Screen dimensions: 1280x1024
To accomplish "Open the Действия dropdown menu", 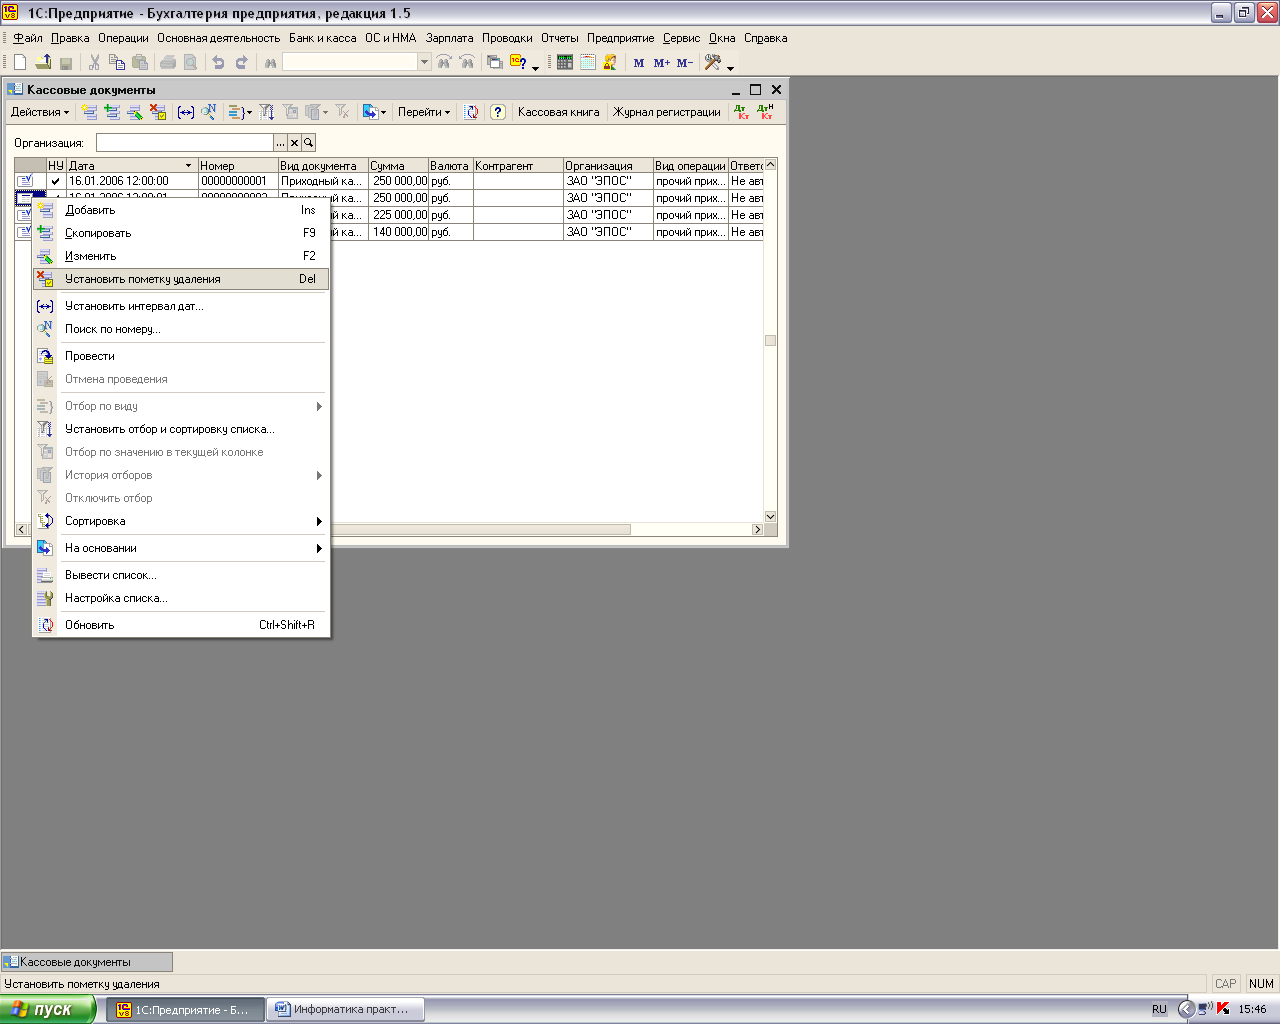I will click(x=40, y=112).
